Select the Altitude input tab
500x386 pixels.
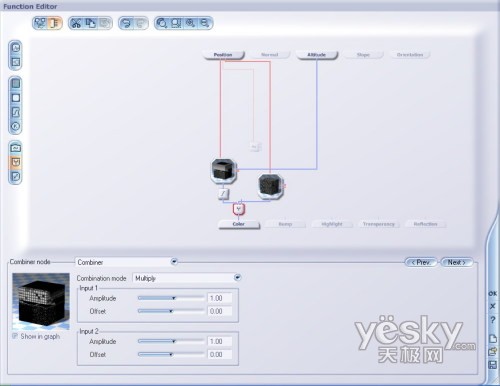pos(317,55)
